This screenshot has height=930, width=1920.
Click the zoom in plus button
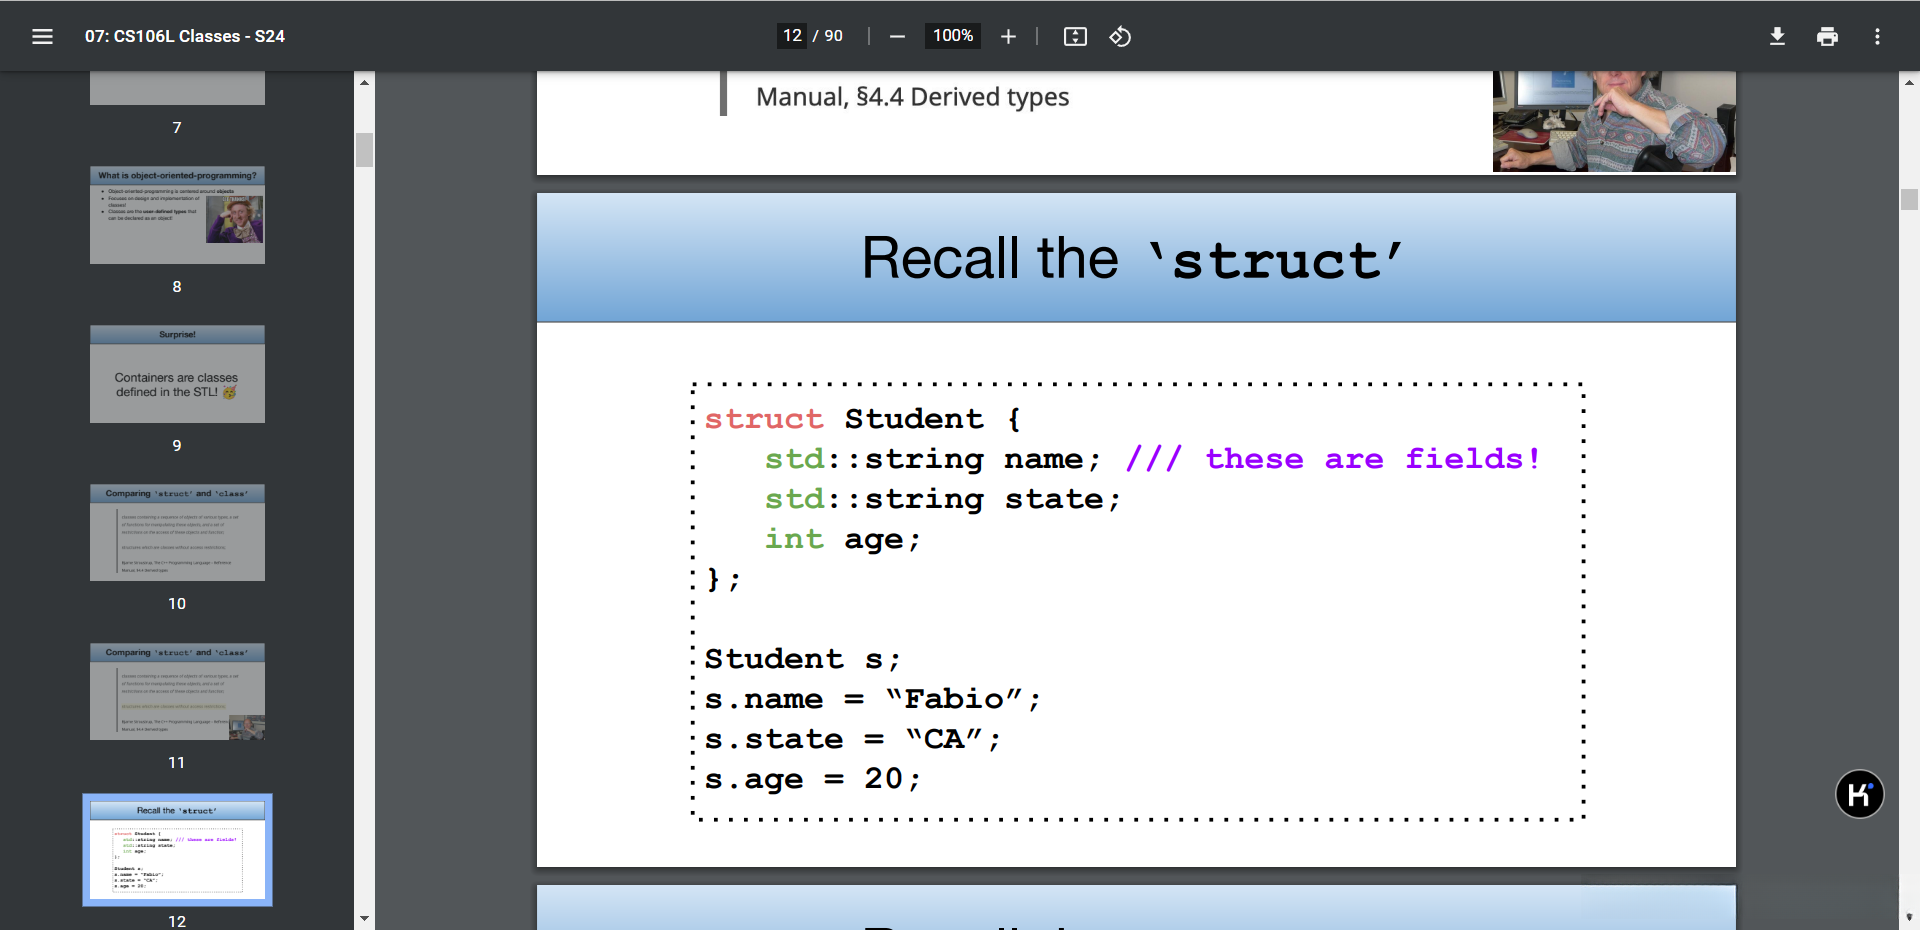click(x=1008, y=37)
